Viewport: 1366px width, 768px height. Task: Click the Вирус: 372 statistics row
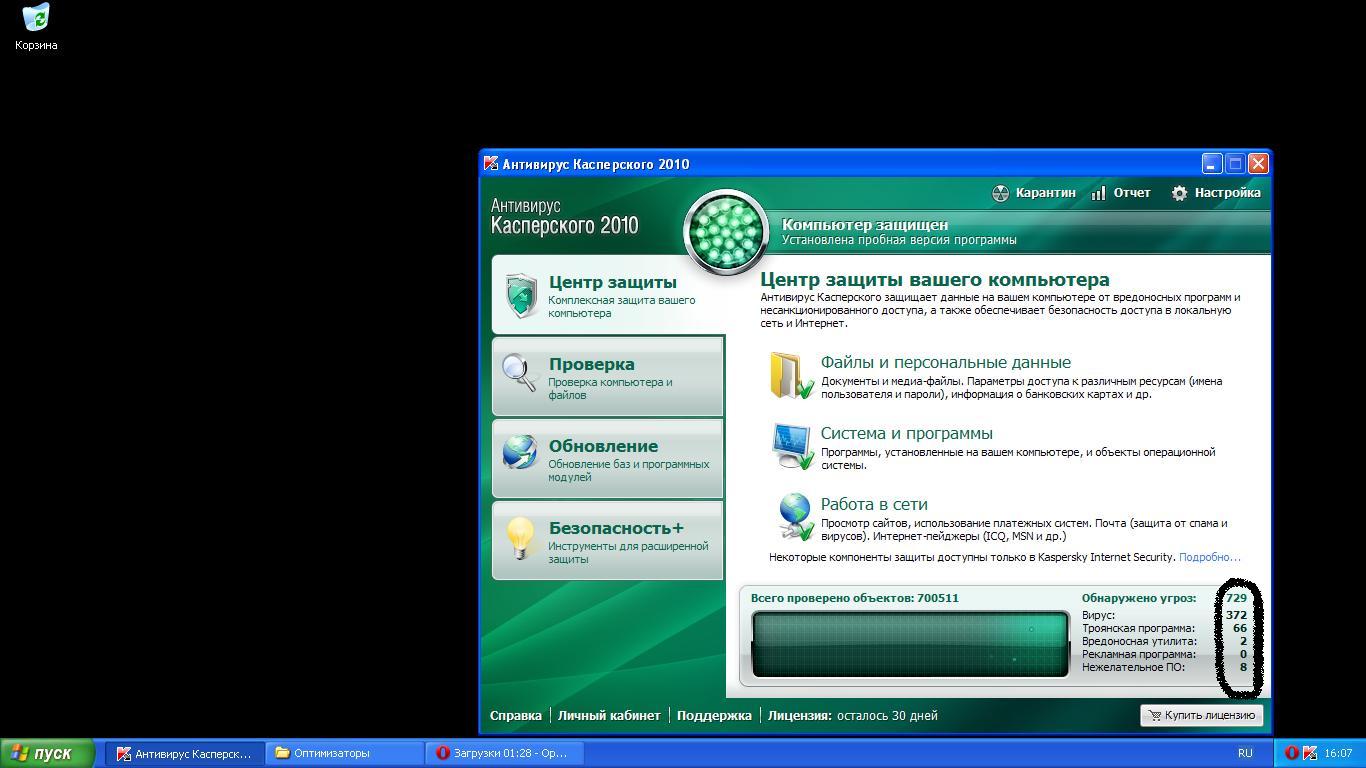(x=1164, y=615)
